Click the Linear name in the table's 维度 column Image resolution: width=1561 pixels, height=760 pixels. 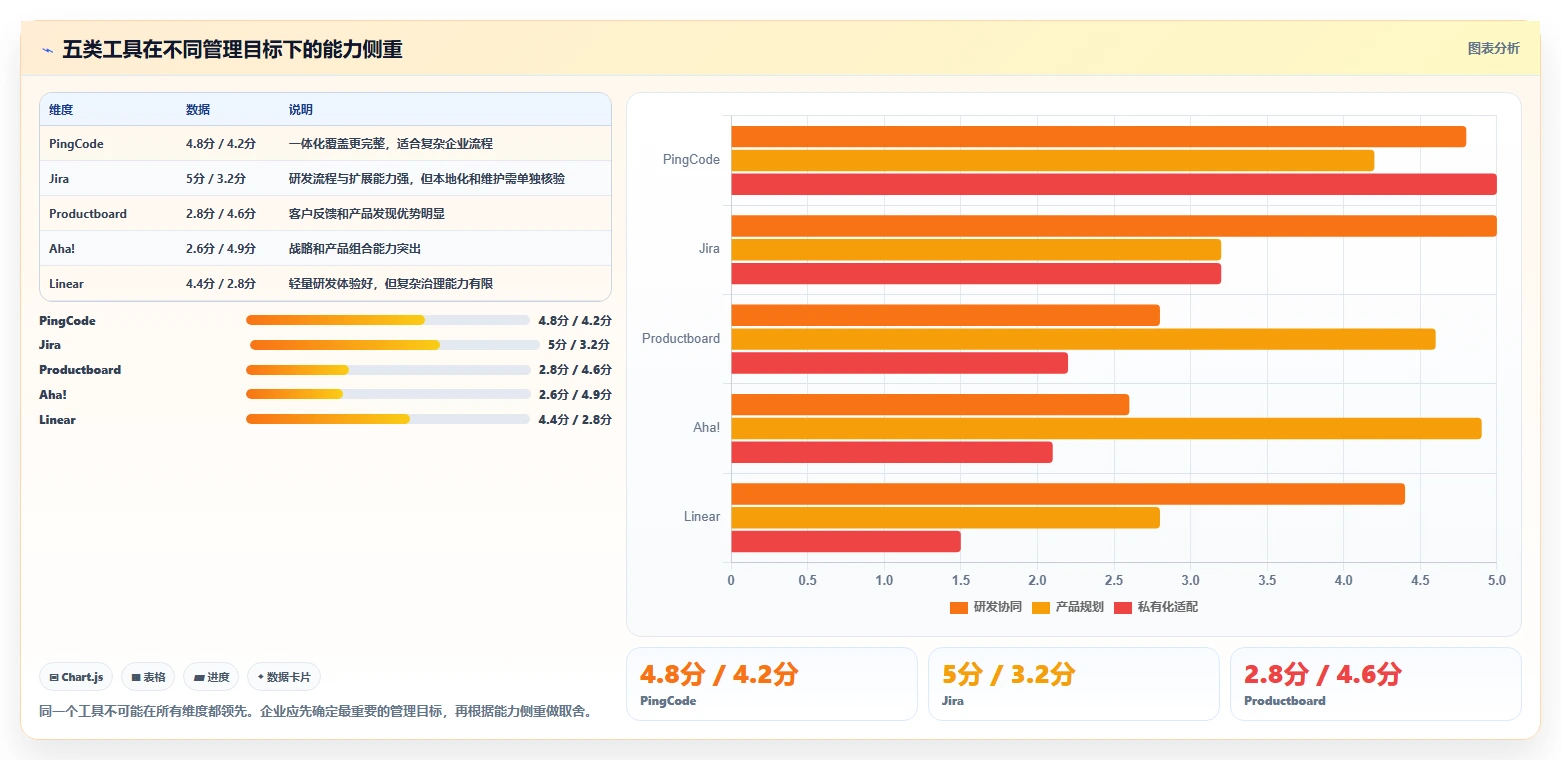click(x=66, y=284)
